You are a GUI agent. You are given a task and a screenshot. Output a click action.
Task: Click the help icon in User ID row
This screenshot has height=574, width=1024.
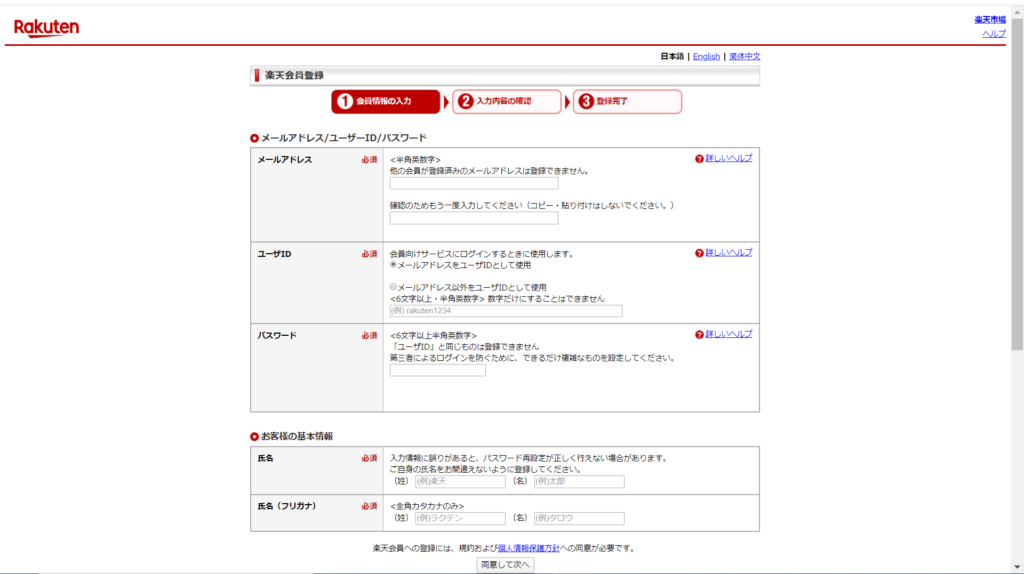(x=699, y=253)
